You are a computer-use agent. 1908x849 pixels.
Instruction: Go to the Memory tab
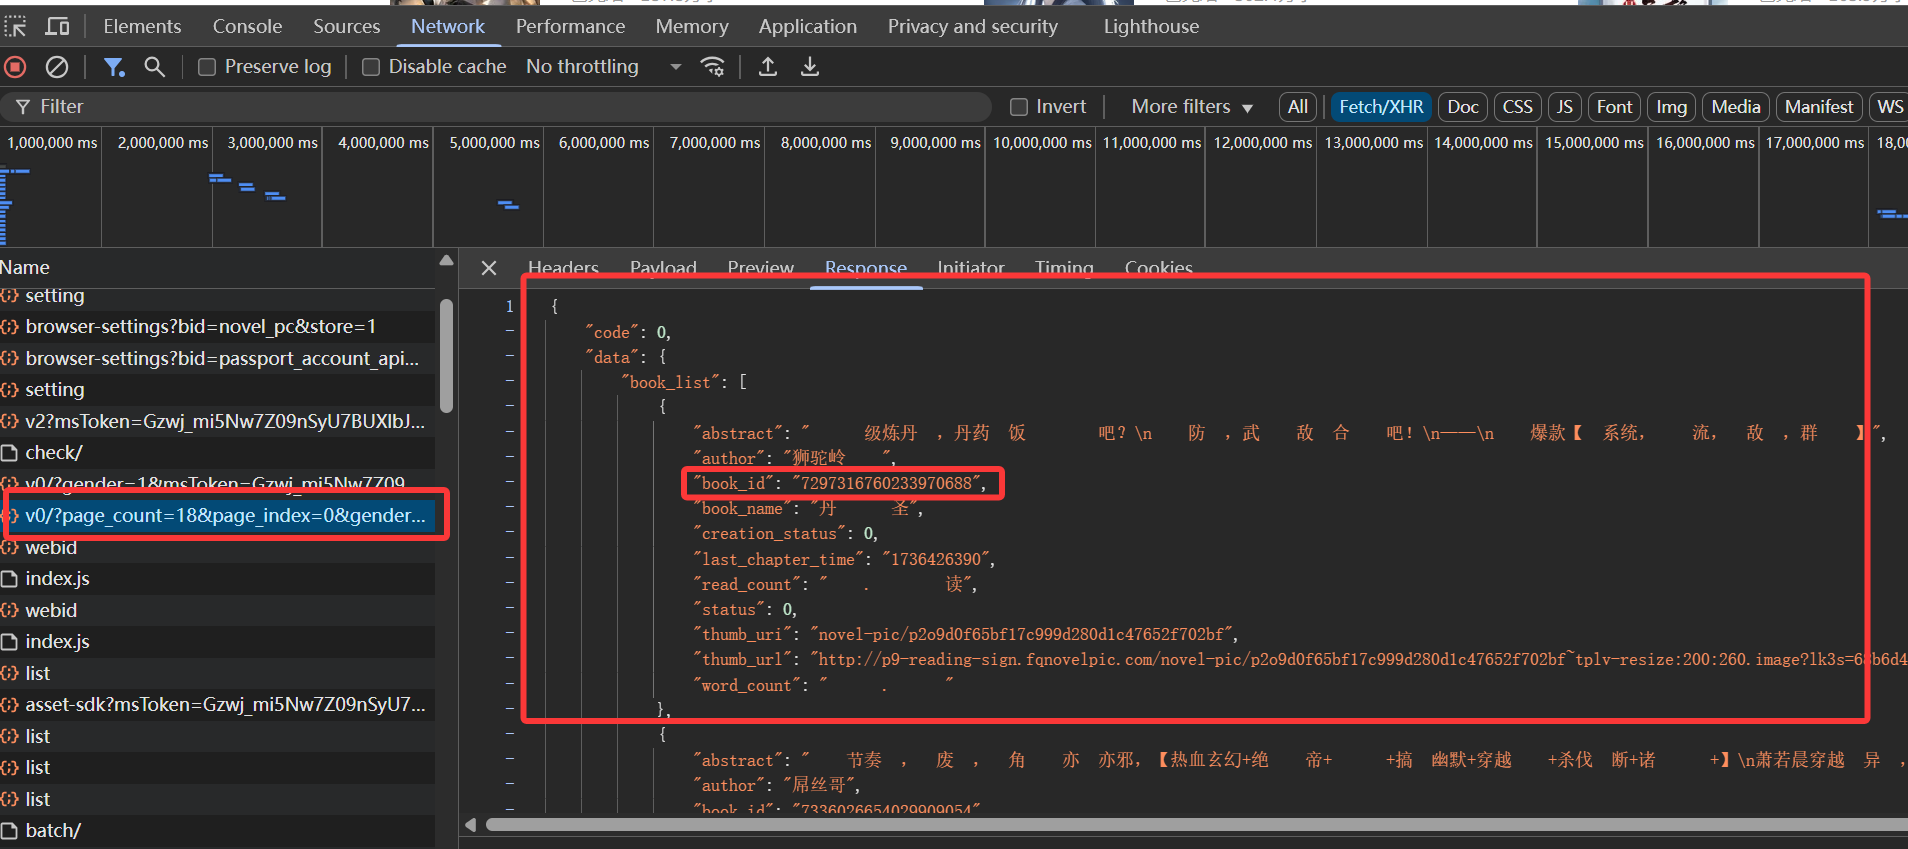692,26
